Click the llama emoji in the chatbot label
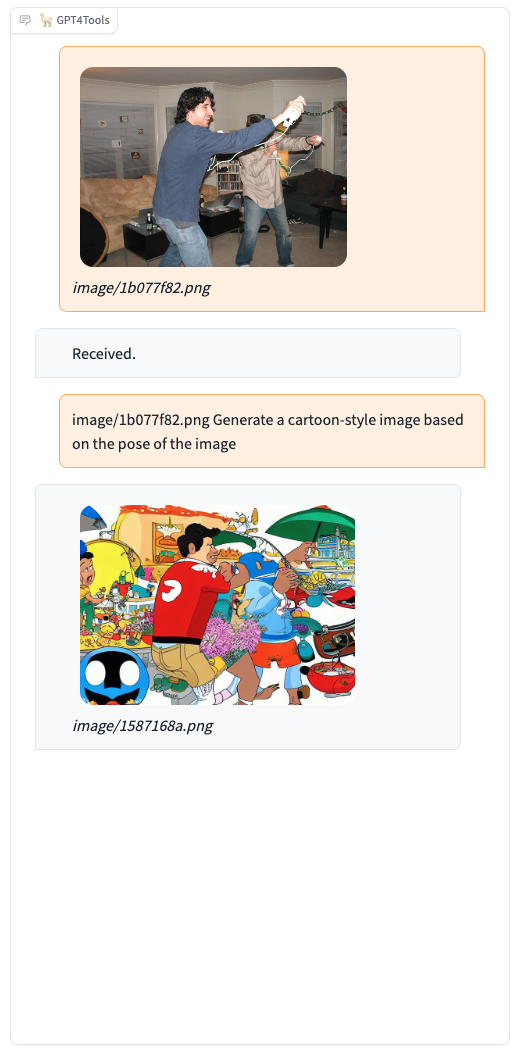Screen dimensions: 519x1057 pos(46,20)
